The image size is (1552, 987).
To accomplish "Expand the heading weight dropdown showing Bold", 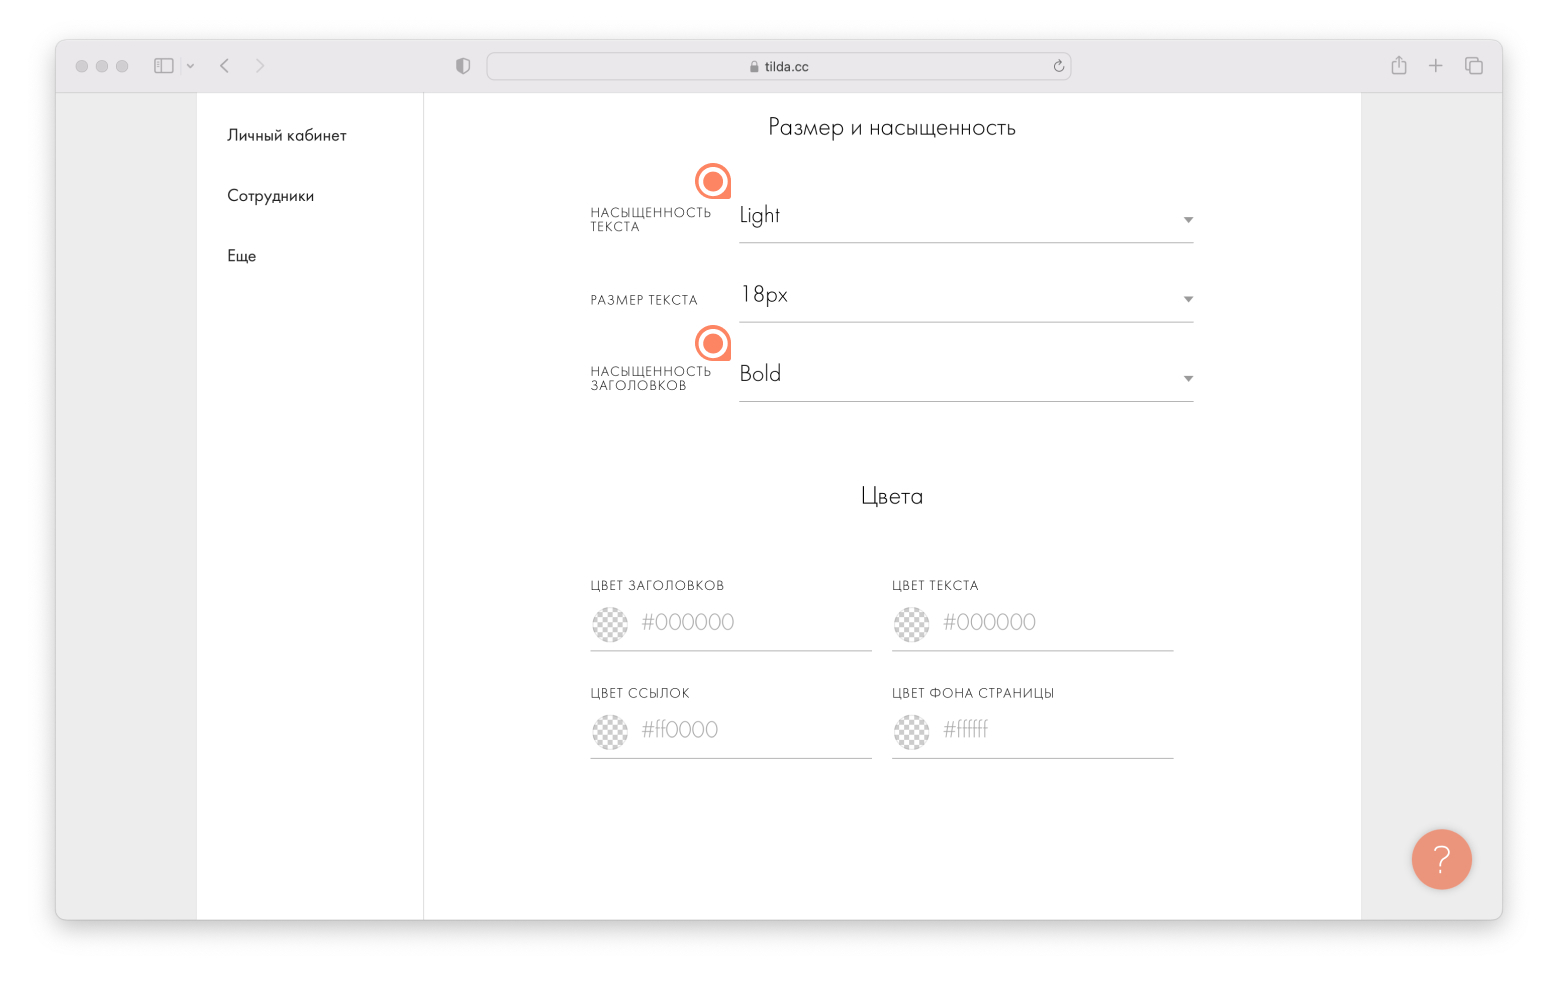I will (x=966, y=376).
